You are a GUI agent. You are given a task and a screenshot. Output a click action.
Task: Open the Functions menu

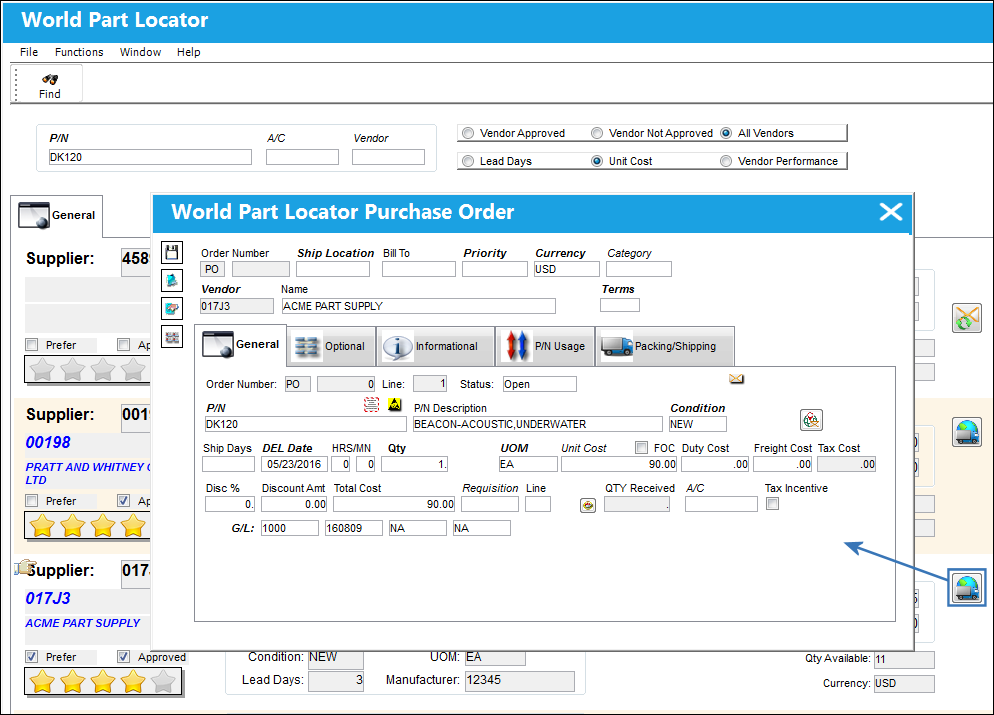pyautogui.click(x=79, y=52)
